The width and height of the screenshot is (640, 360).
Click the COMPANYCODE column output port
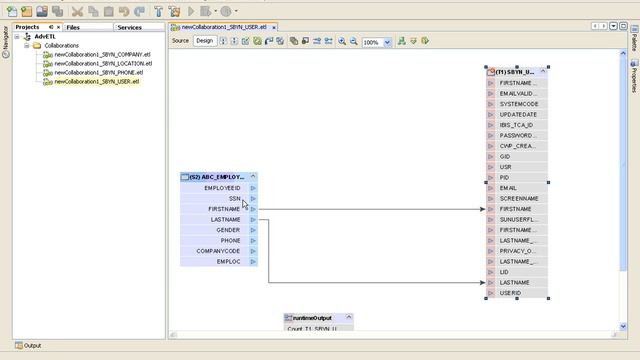[x=253, y=251]
